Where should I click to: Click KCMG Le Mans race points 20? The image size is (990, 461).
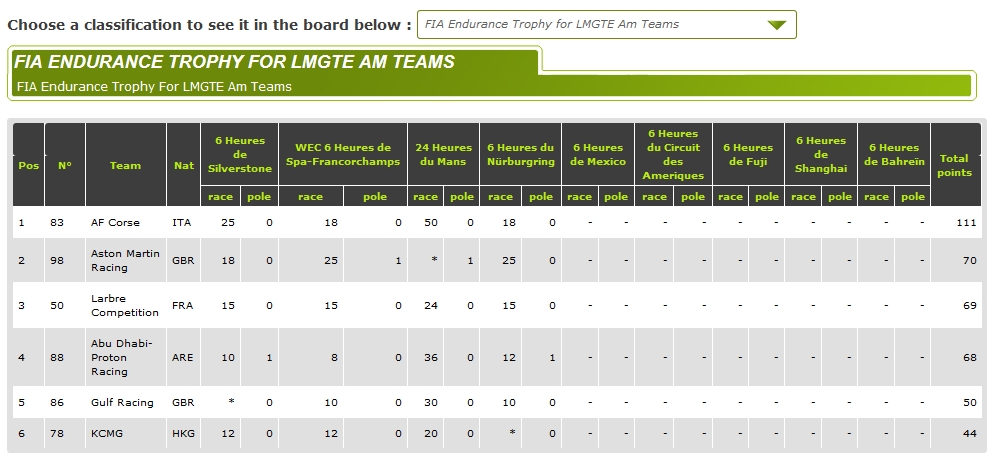point(431,433)
